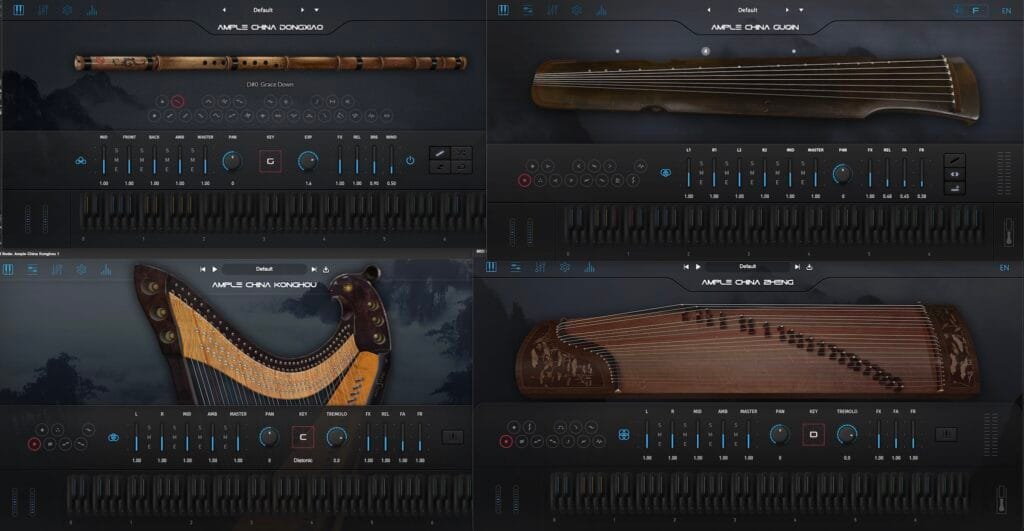Select the red highlighted articulation in Dongxiao window
Image resolution: width=1024 pixels, height=531 pixels.
(x=177, y=101)
